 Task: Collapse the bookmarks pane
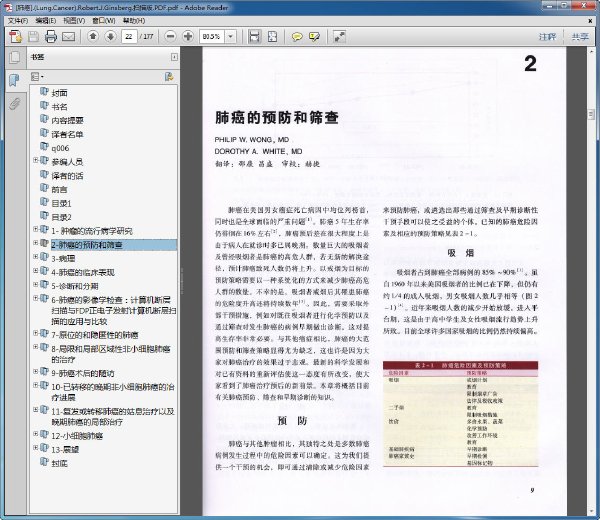(174, 57)
